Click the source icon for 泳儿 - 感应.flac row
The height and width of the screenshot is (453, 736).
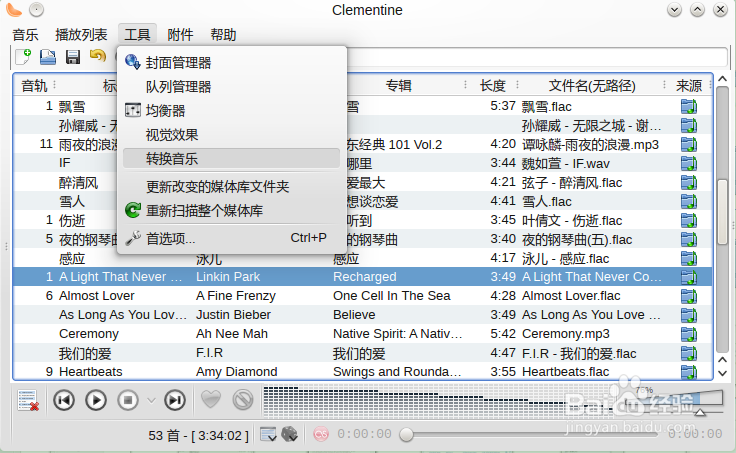pyautogui.click(x=689, y=259)
